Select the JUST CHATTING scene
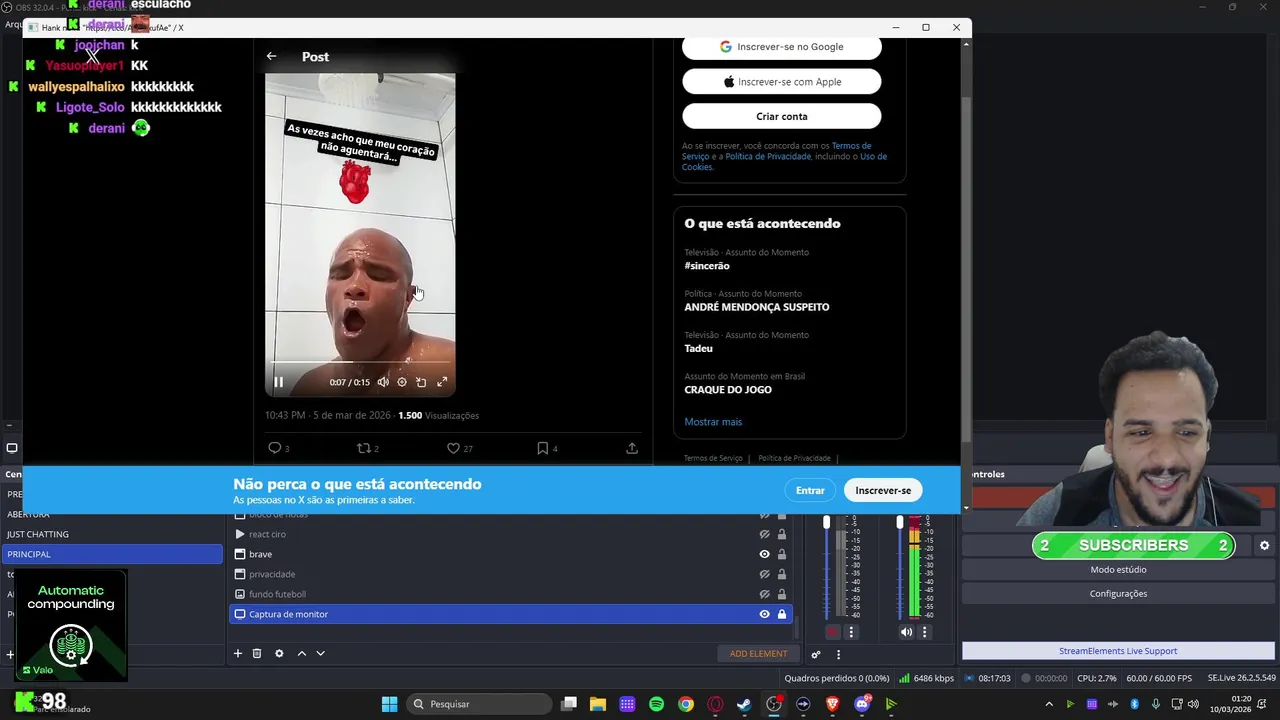1280x720 pixels. coord(112,534)
